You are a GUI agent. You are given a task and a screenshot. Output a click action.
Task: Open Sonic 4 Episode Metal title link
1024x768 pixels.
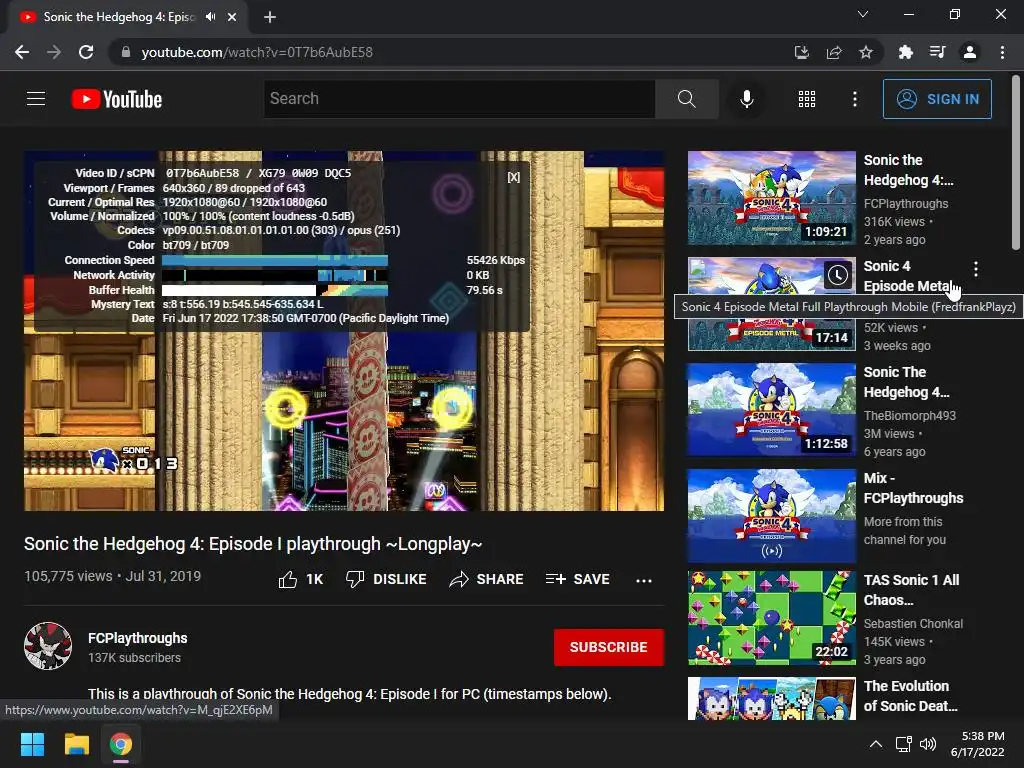click(908, 276)
